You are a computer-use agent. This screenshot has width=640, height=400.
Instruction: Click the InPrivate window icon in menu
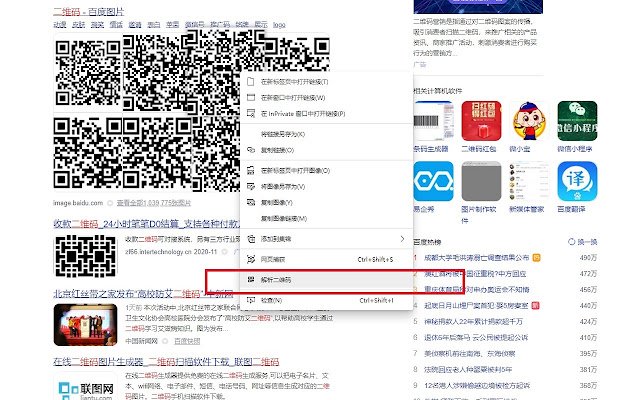(251, 113)
